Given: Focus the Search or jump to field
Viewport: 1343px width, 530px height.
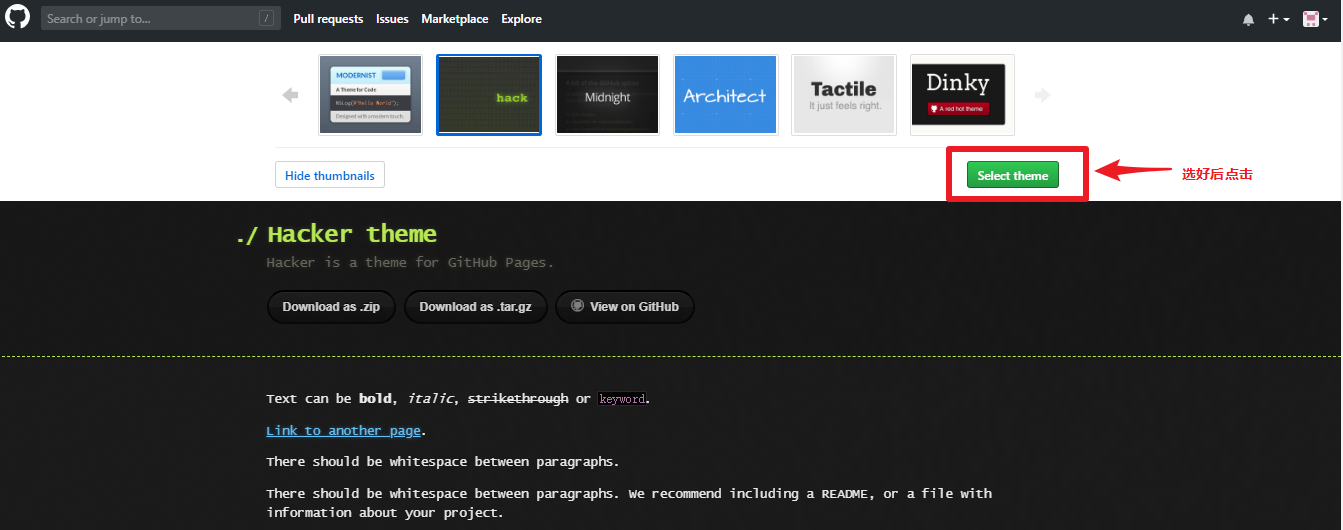Looking at the screenshot, I should tap(159, 18).
